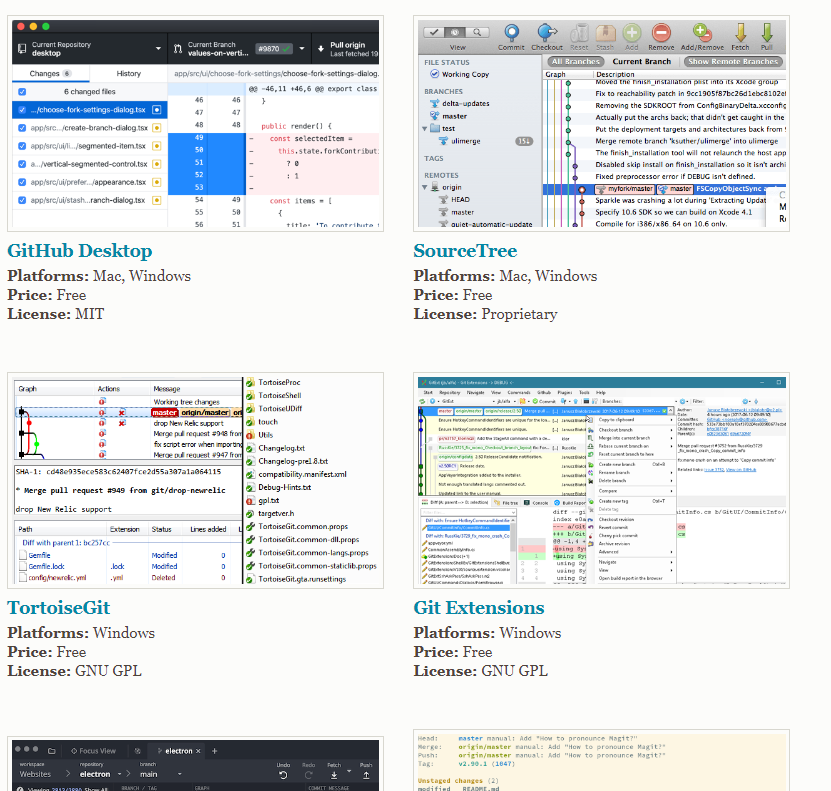The width and height of the screenshot is (831, 791).
Task: Collapse the 'origin' remote in SourceTree
Action: 425,187
